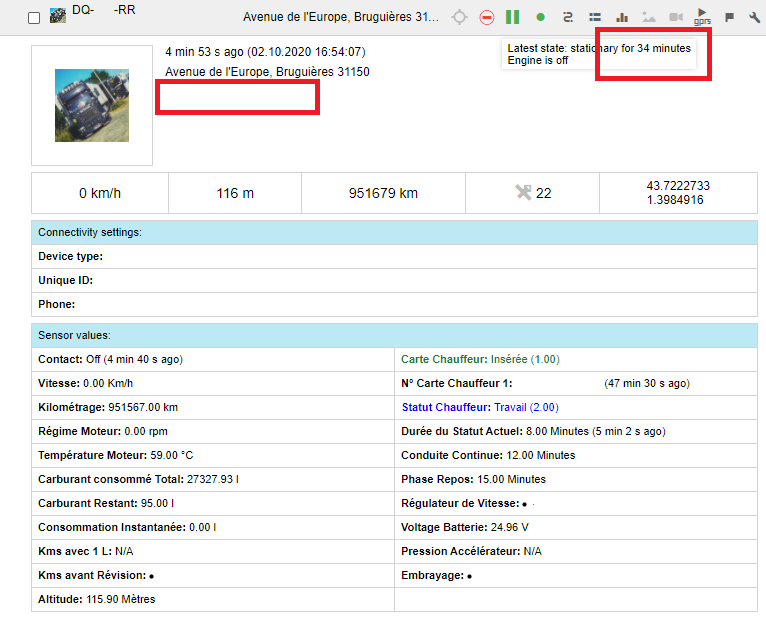The height and width of the screenshot is (617, 766).
Task: Click the large truck photo thumbnail
Action: [x=91, y=105]
